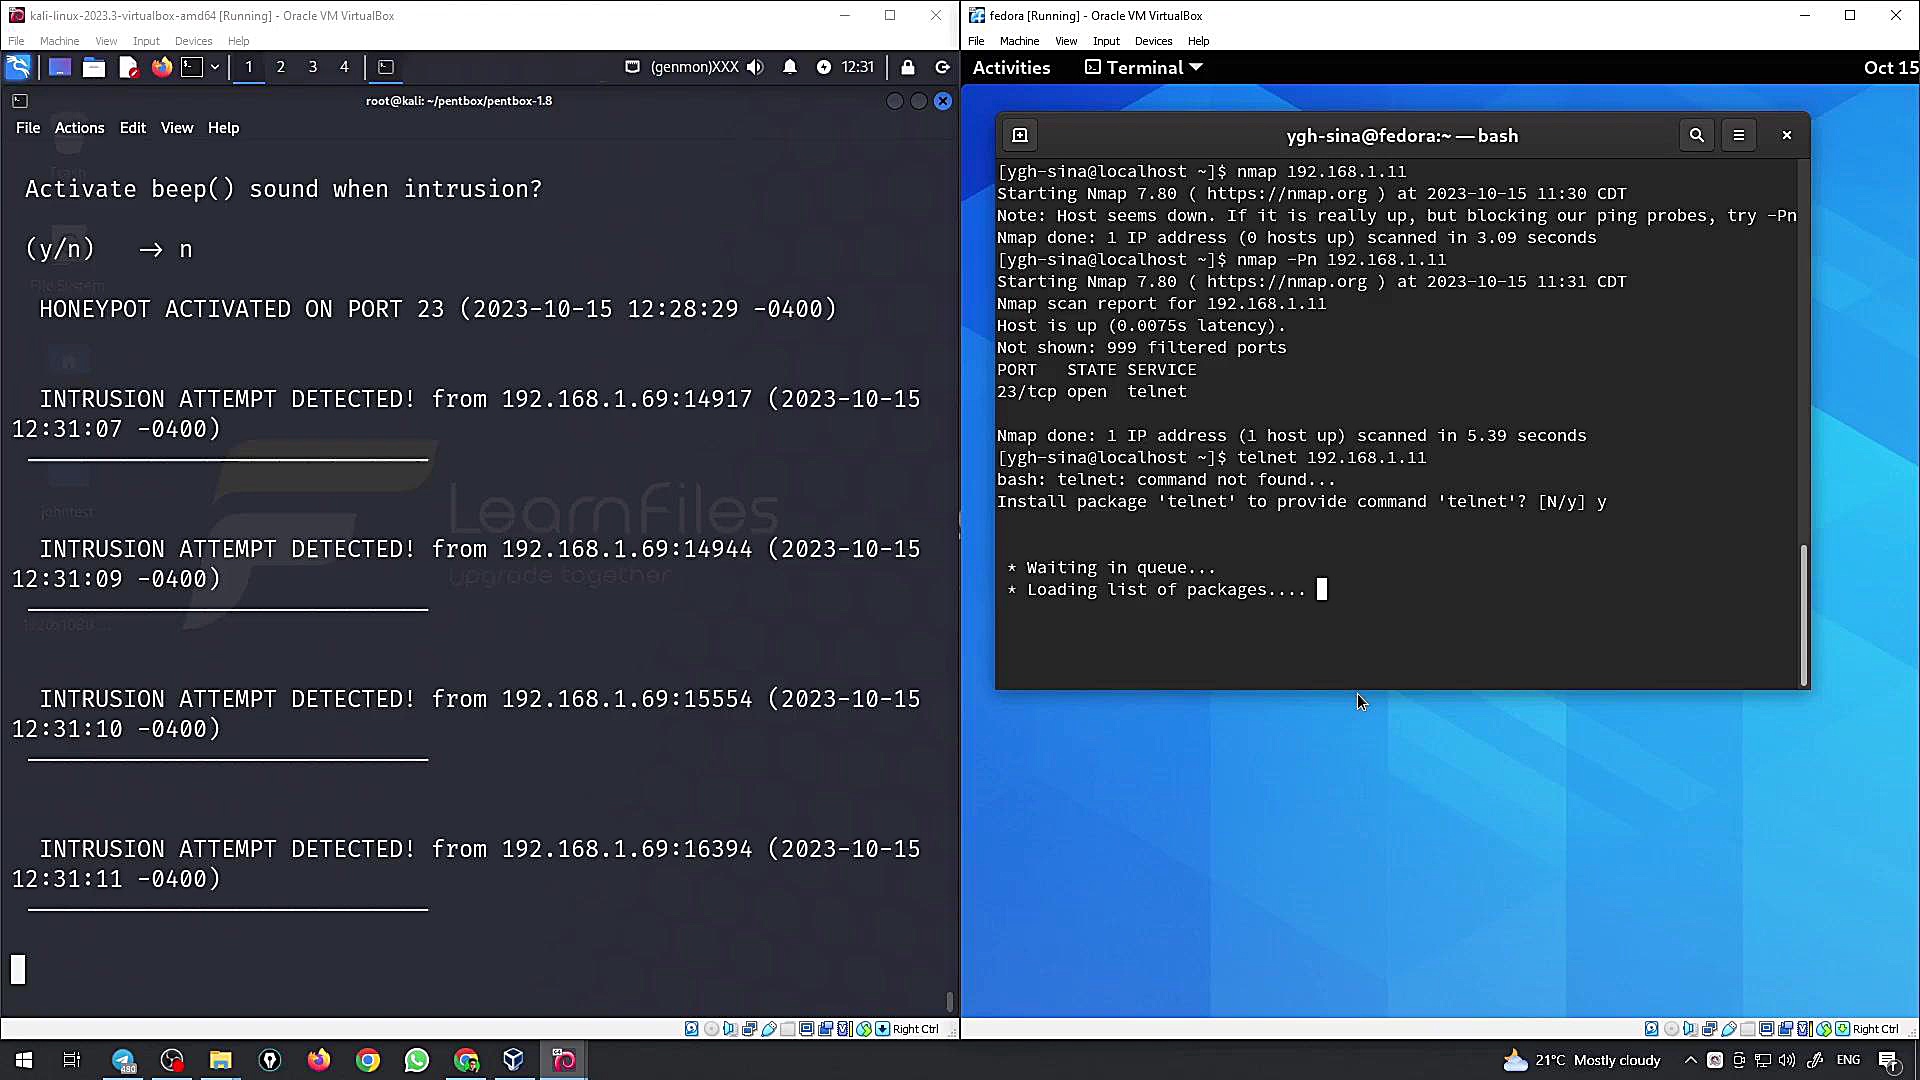
Task: Click the (genmon)XXX panel plugin
Action: coord(694,67)
